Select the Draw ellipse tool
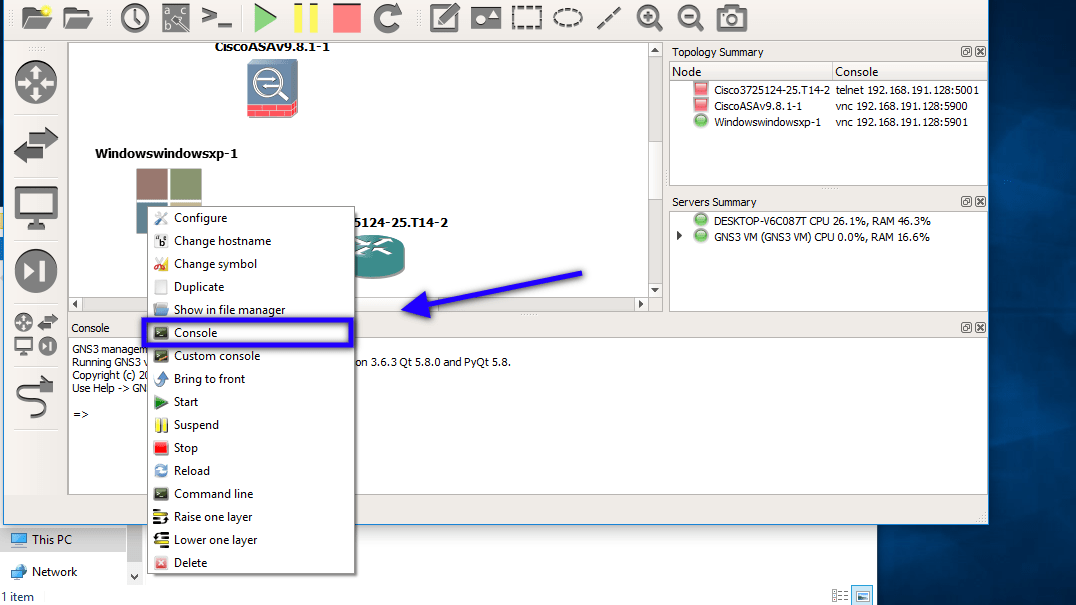 [x=568, y=18]
